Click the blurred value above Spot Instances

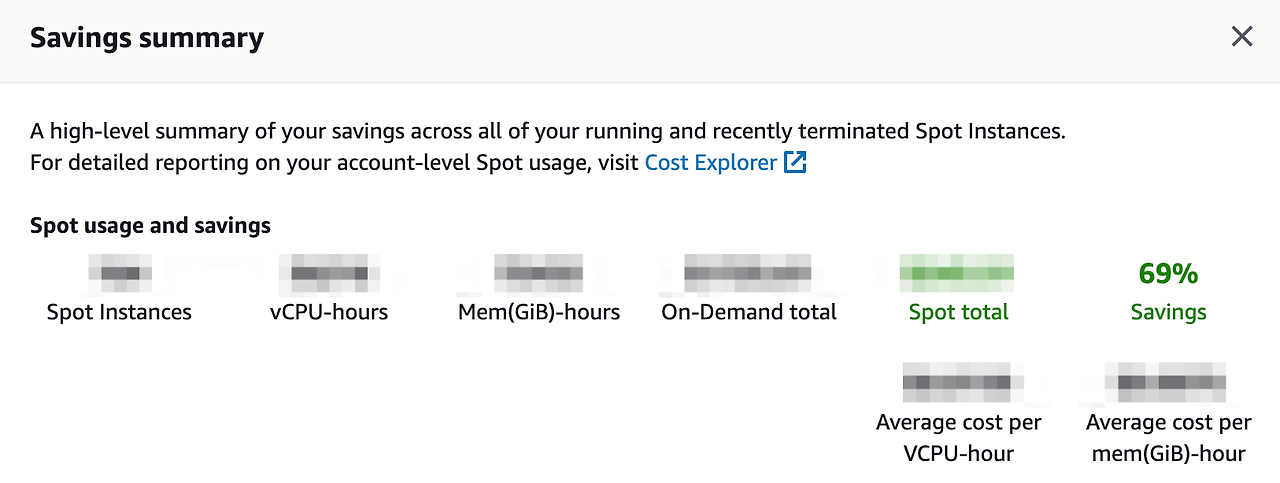point(119,272)
